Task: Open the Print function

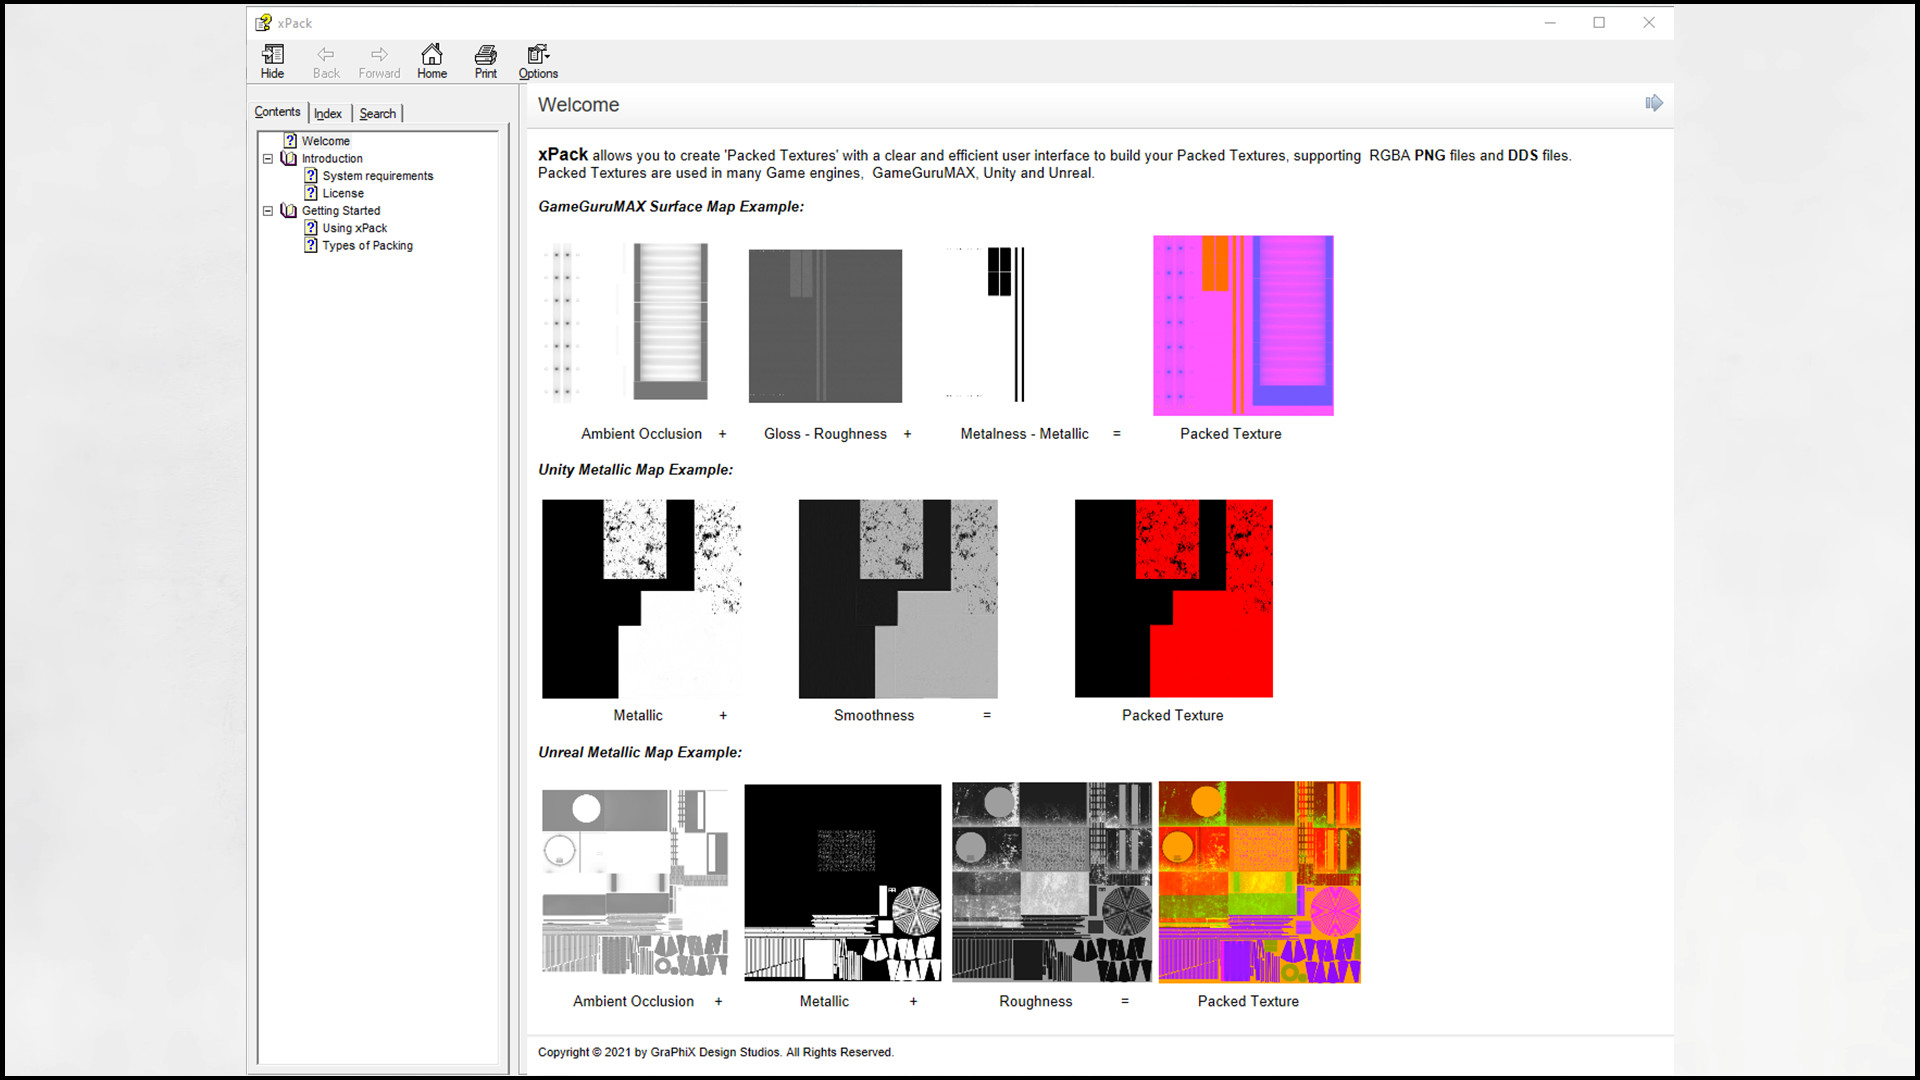Action: 485,60
